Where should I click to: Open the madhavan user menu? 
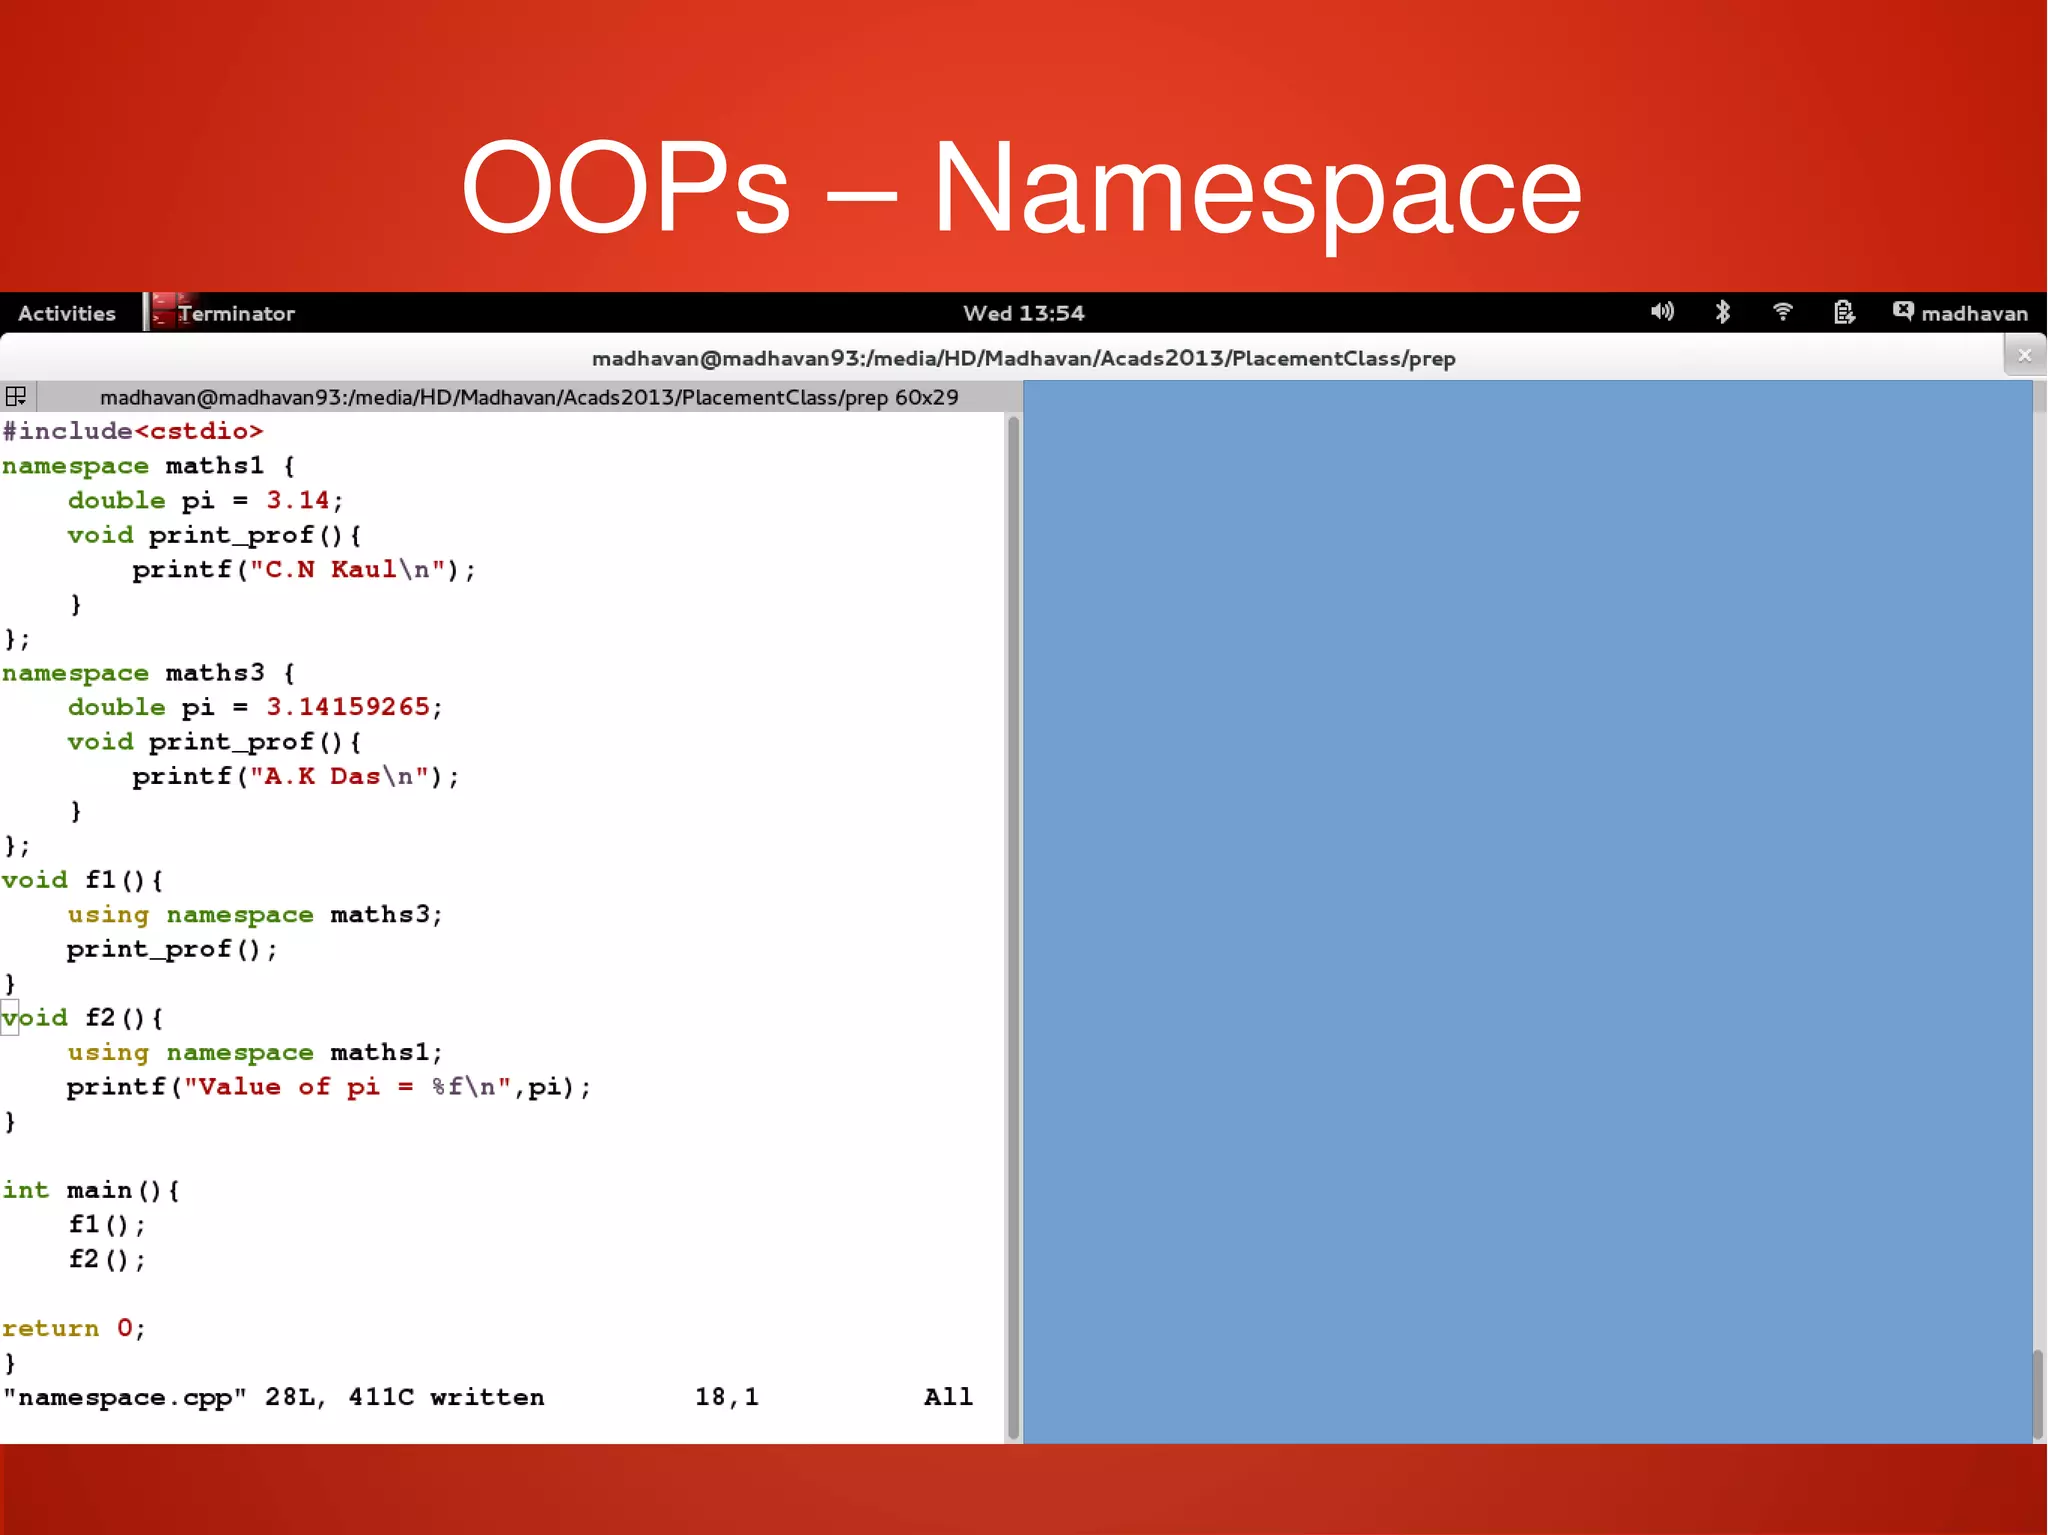[1974, 313]
